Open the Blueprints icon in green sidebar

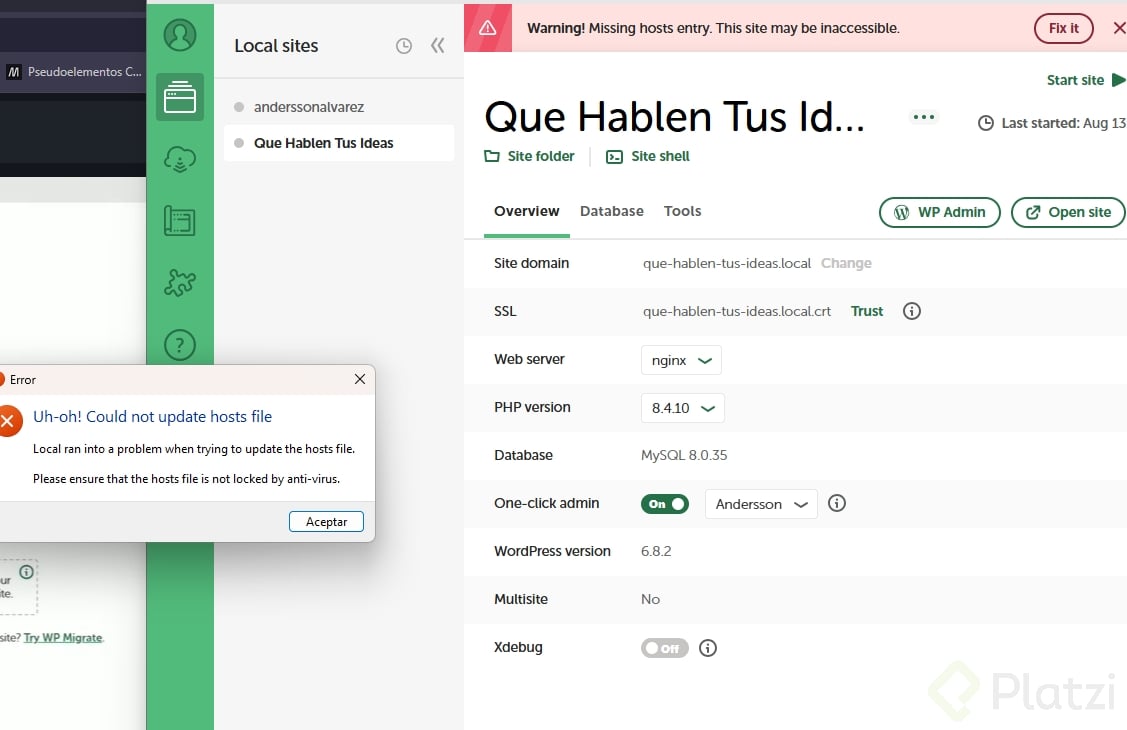point(180,221)
